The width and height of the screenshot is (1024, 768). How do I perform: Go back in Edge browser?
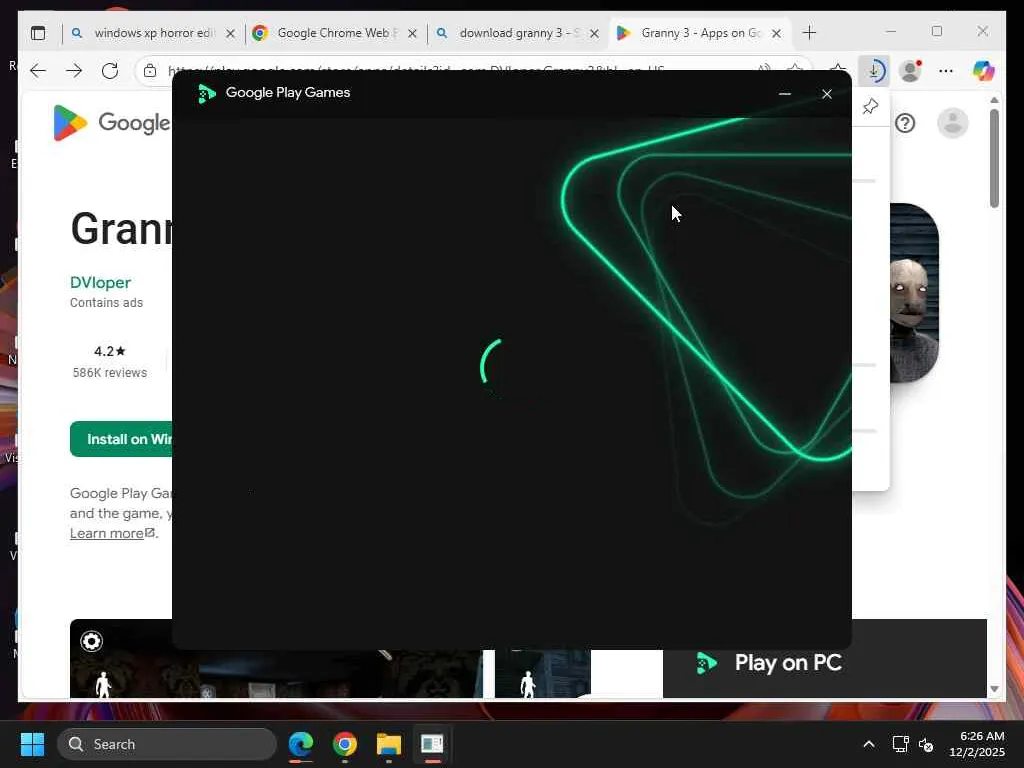[x=39, y=71]
